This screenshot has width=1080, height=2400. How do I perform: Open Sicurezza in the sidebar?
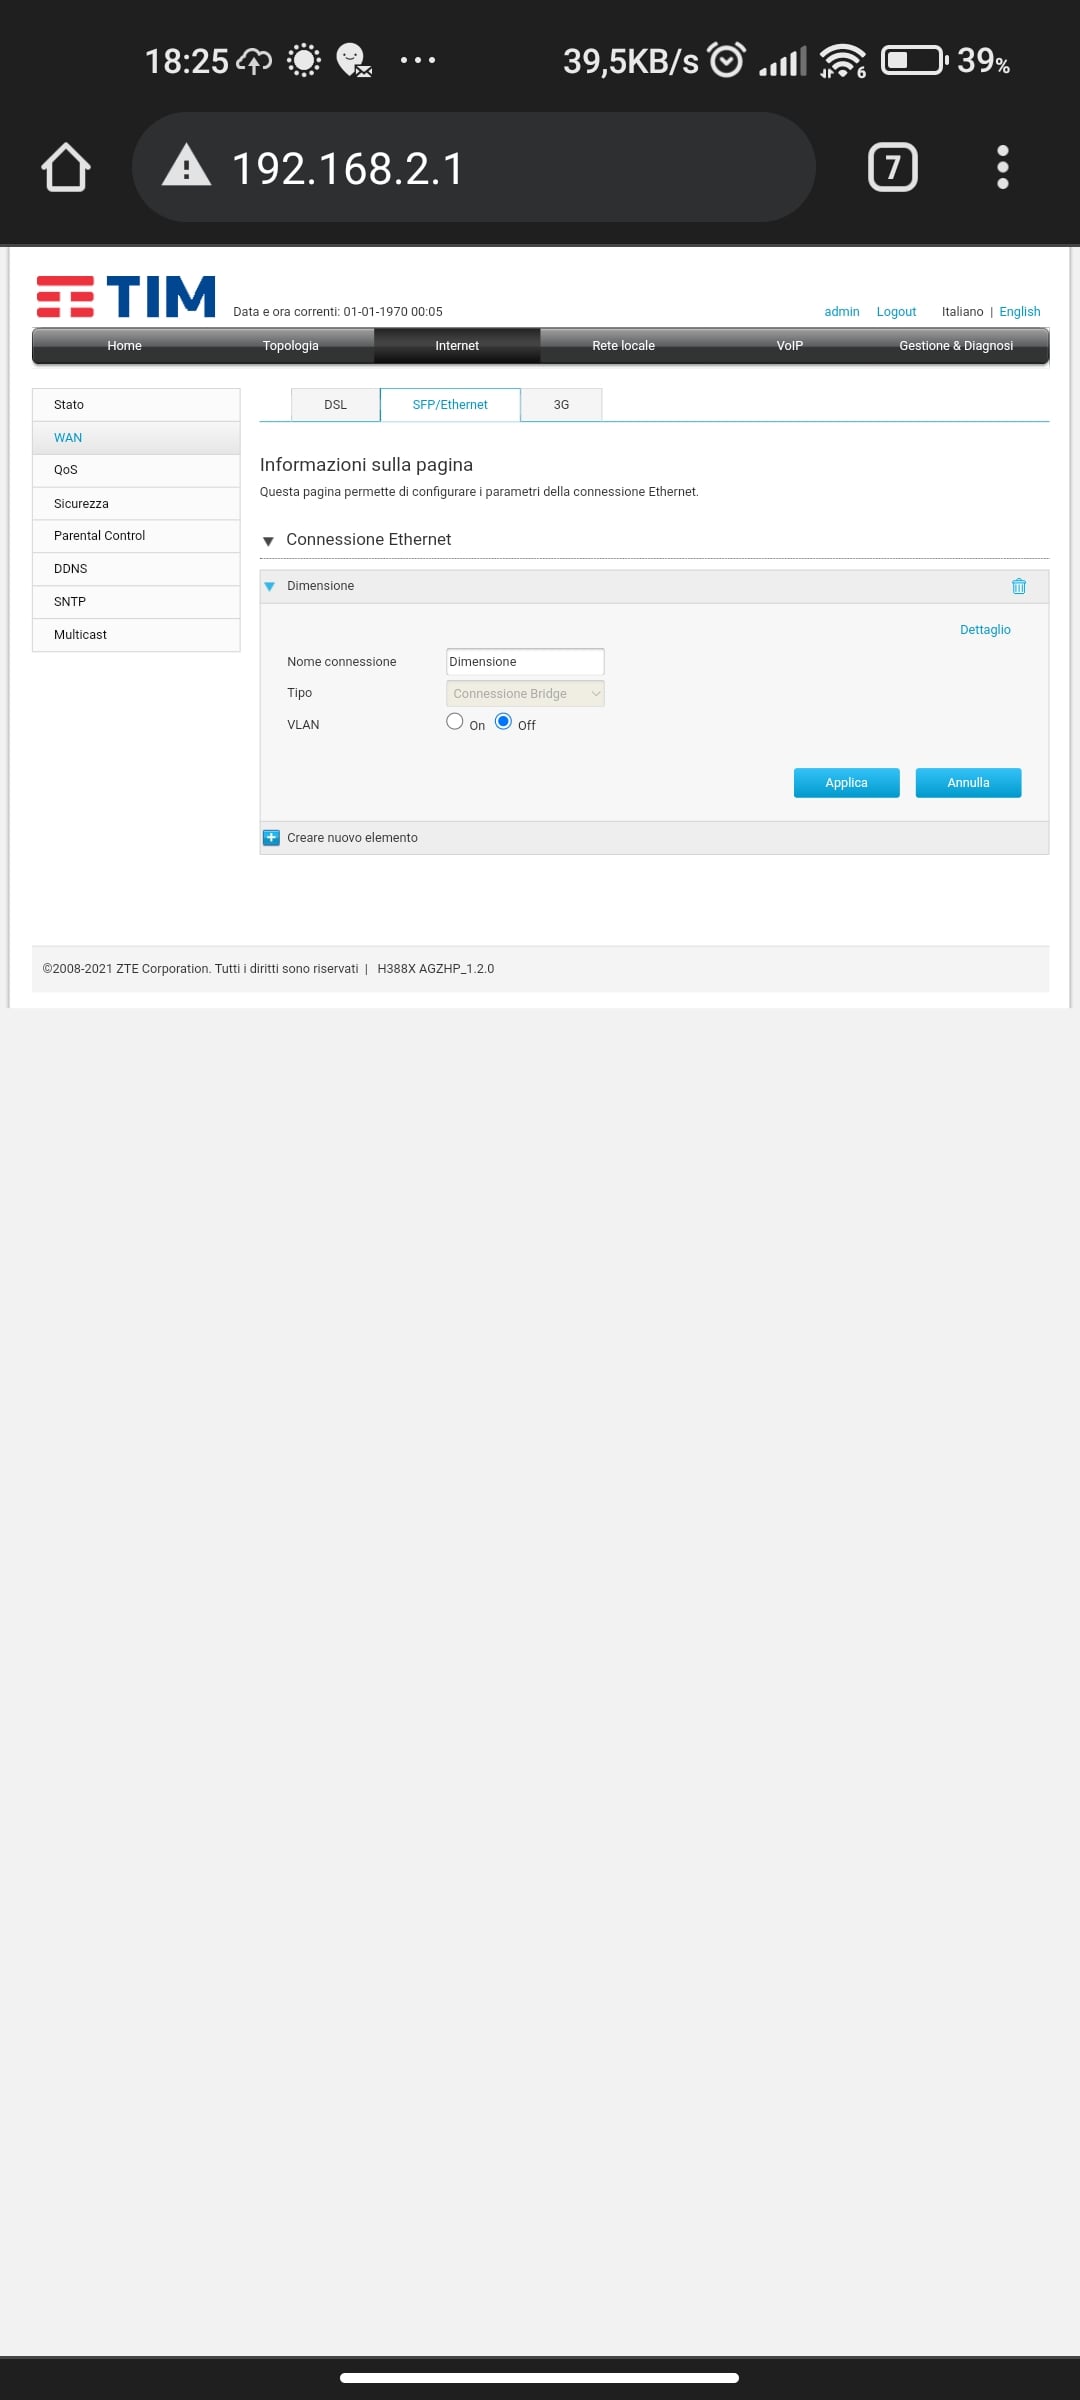tap(136, 504)
